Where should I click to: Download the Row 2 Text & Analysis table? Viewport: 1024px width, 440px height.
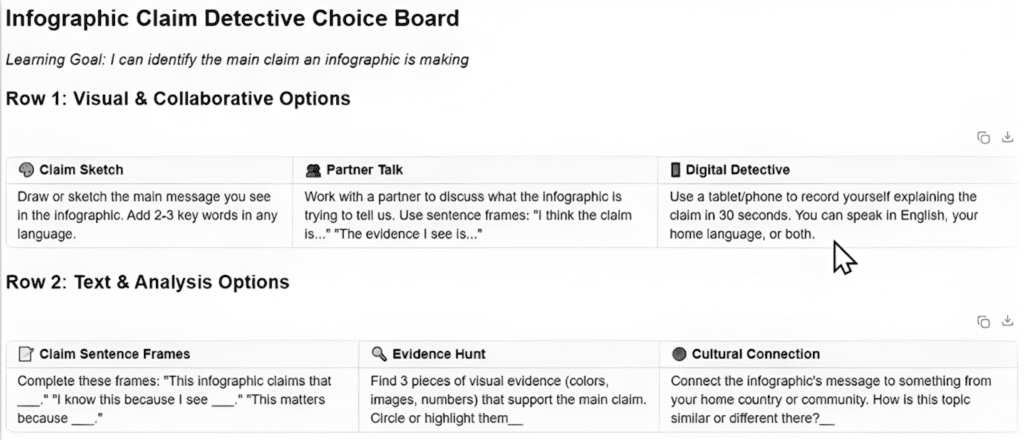pos(1006,321)
